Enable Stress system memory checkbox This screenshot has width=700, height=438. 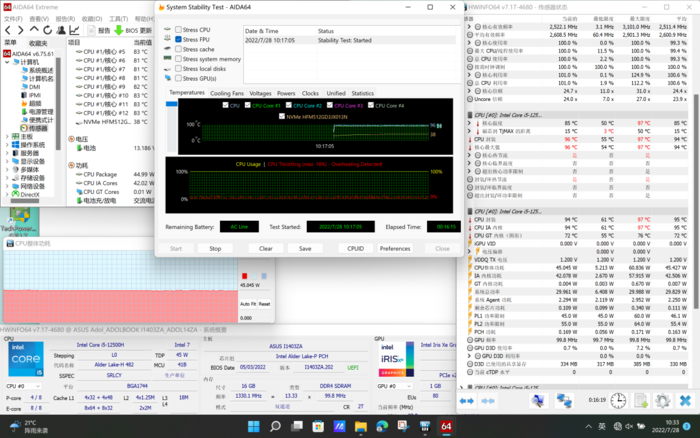(x=179, y=59)
